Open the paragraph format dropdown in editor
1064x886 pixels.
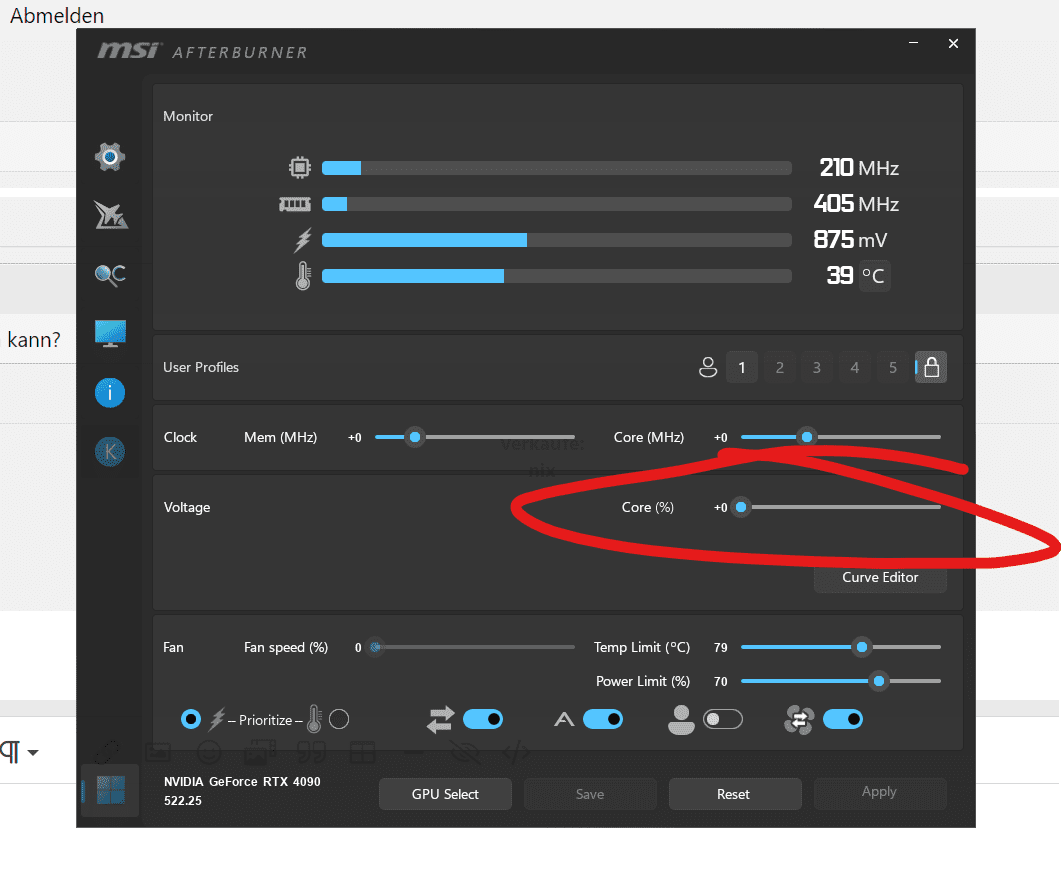click(19, 752)
